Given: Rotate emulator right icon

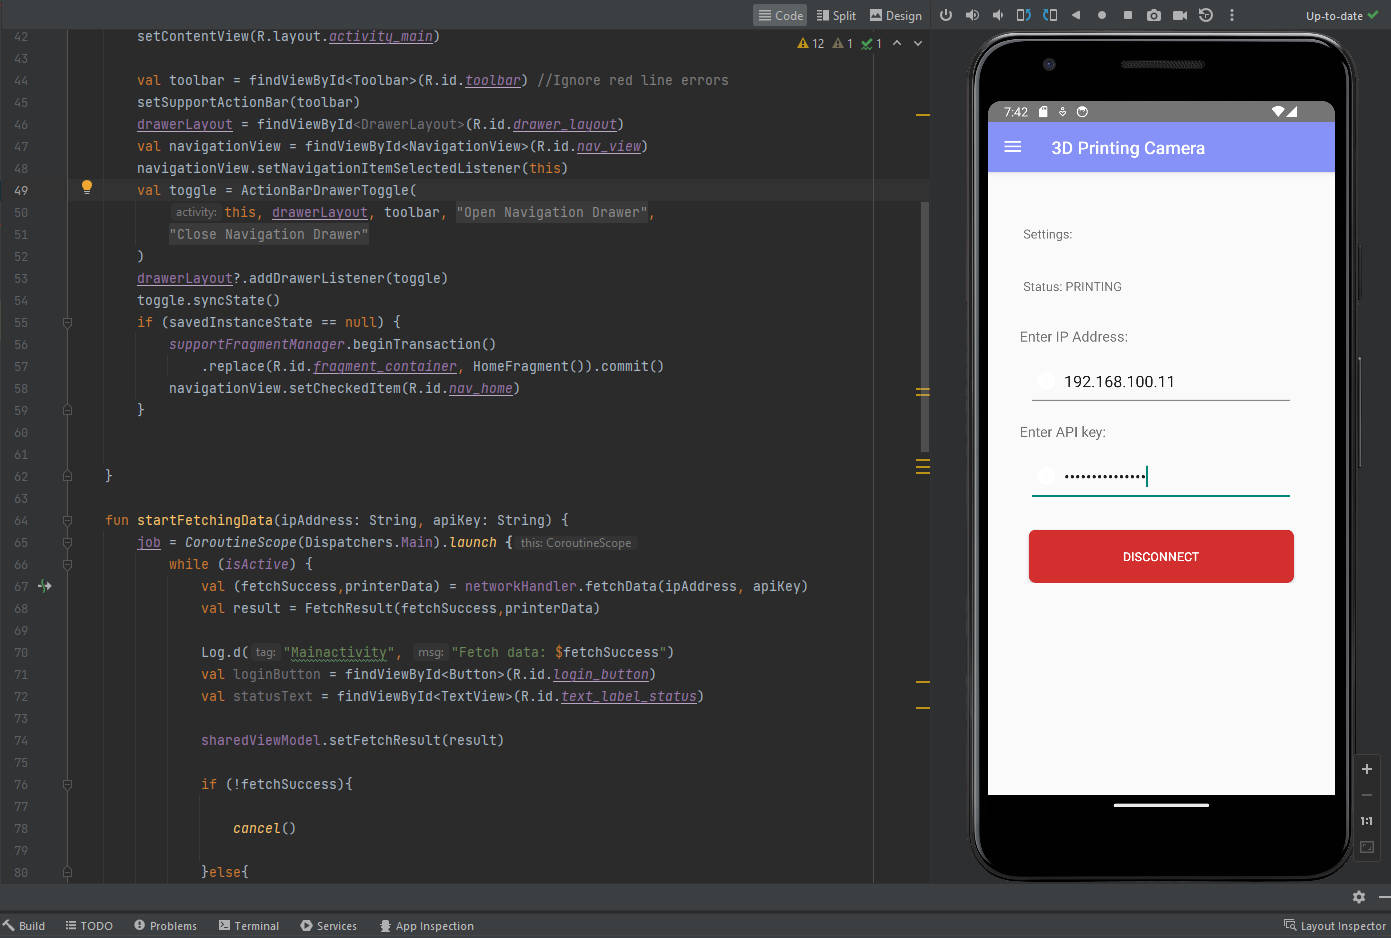Looking at the screenshot, I should click(x=1050, y=15).
